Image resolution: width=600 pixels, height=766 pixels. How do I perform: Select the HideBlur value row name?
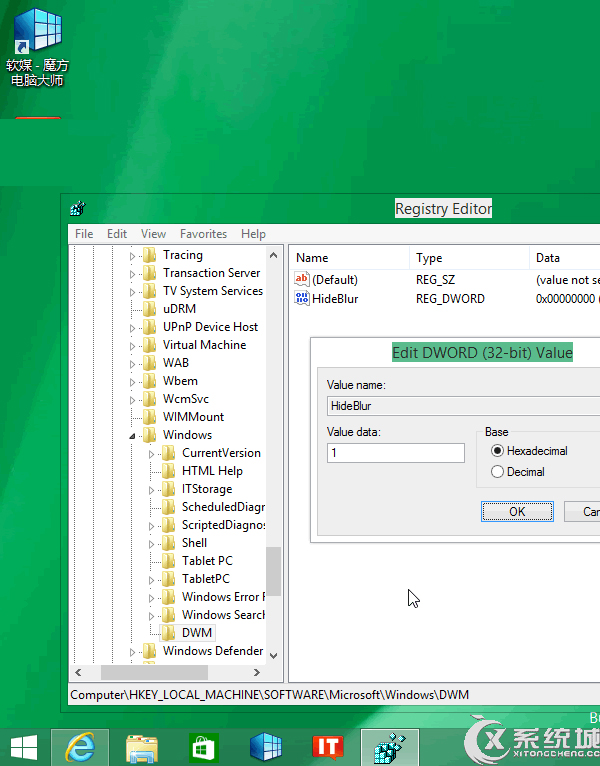[335, 298]
